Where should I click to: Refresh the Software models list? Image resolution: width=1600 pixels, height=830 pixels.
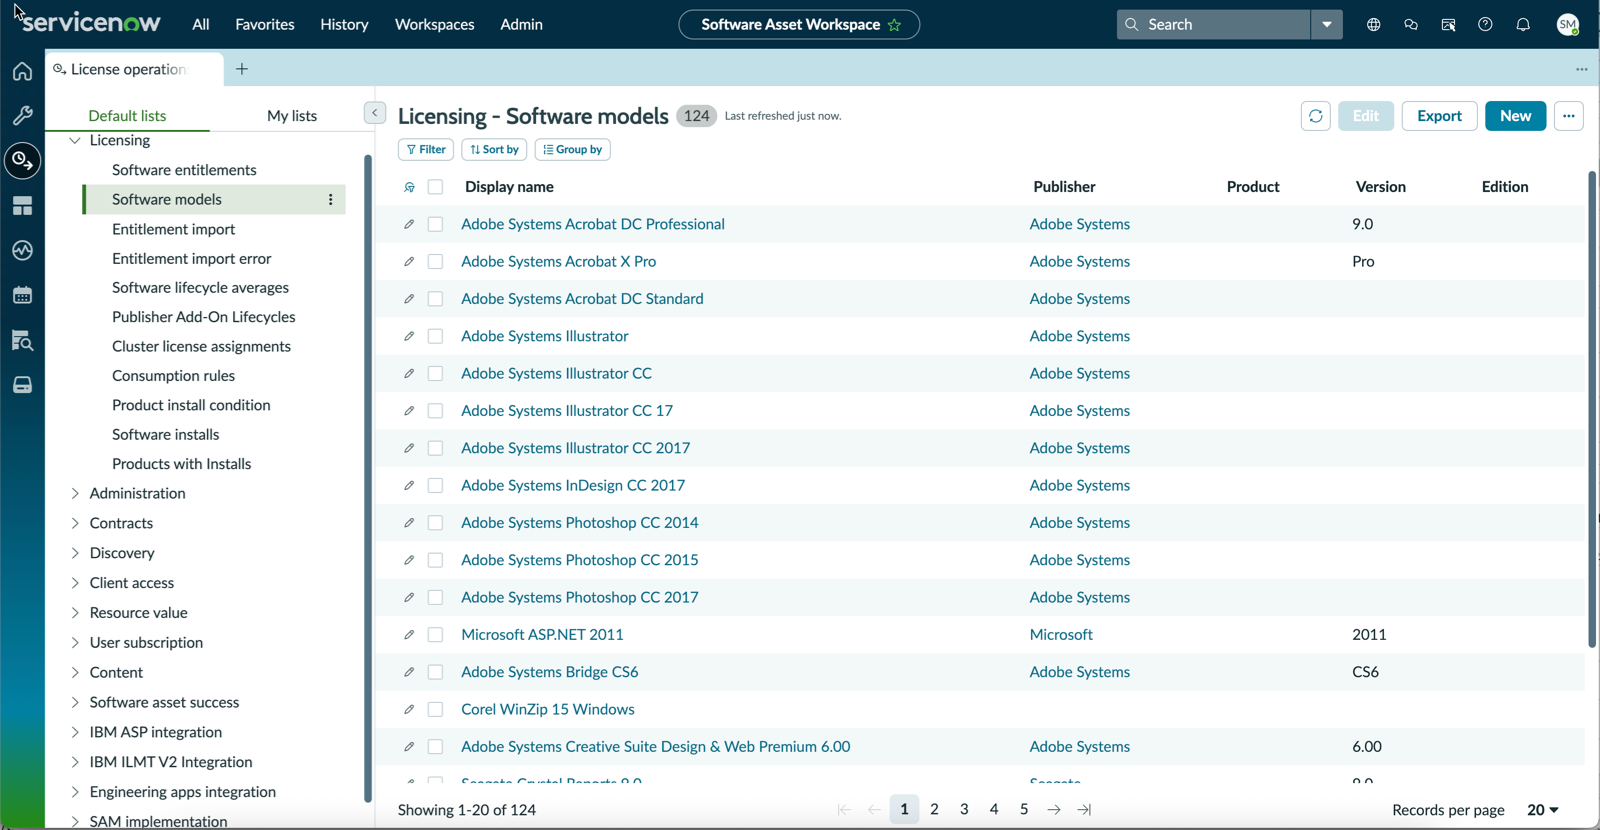tap(1315, 116)
